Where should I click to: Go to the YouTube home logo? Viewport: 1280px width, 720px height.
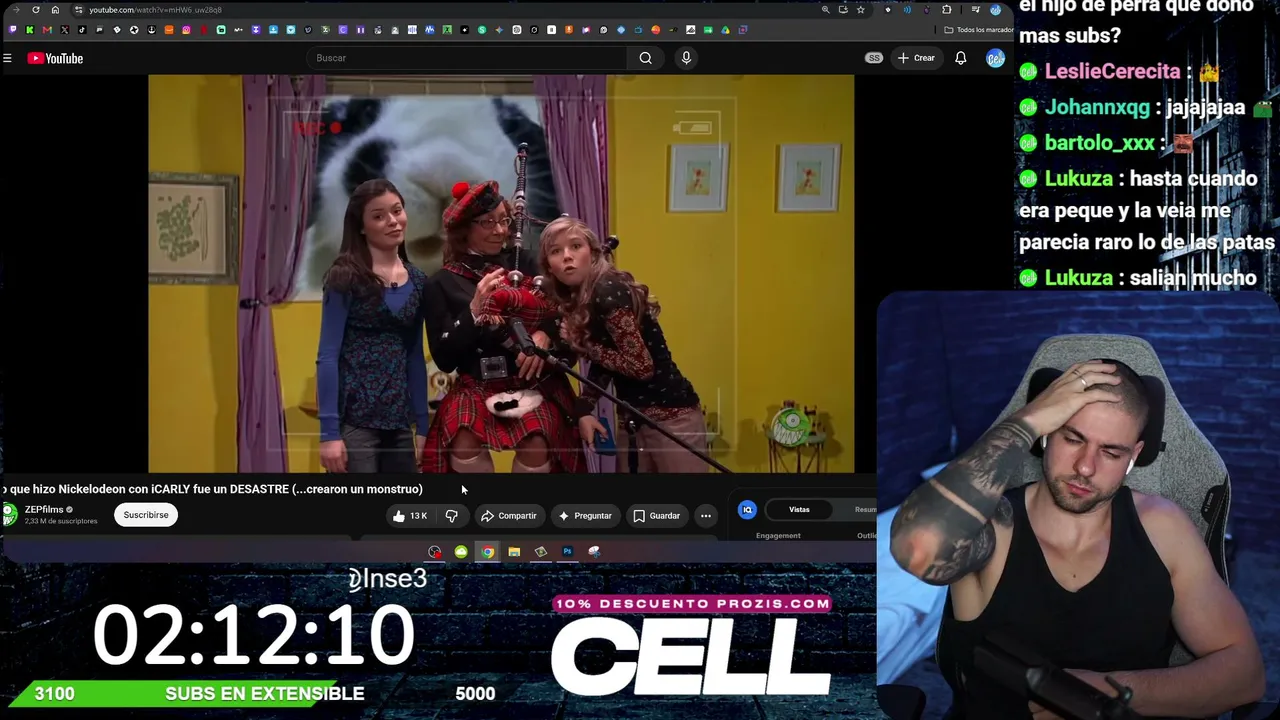[55, 58]
